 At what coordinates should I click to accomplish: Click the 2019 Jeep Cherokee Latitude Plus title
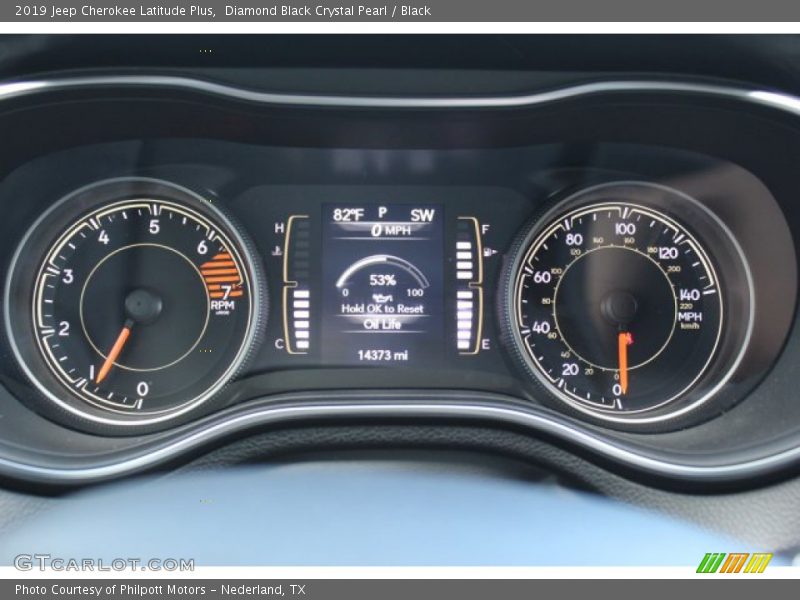click(115, 10)
